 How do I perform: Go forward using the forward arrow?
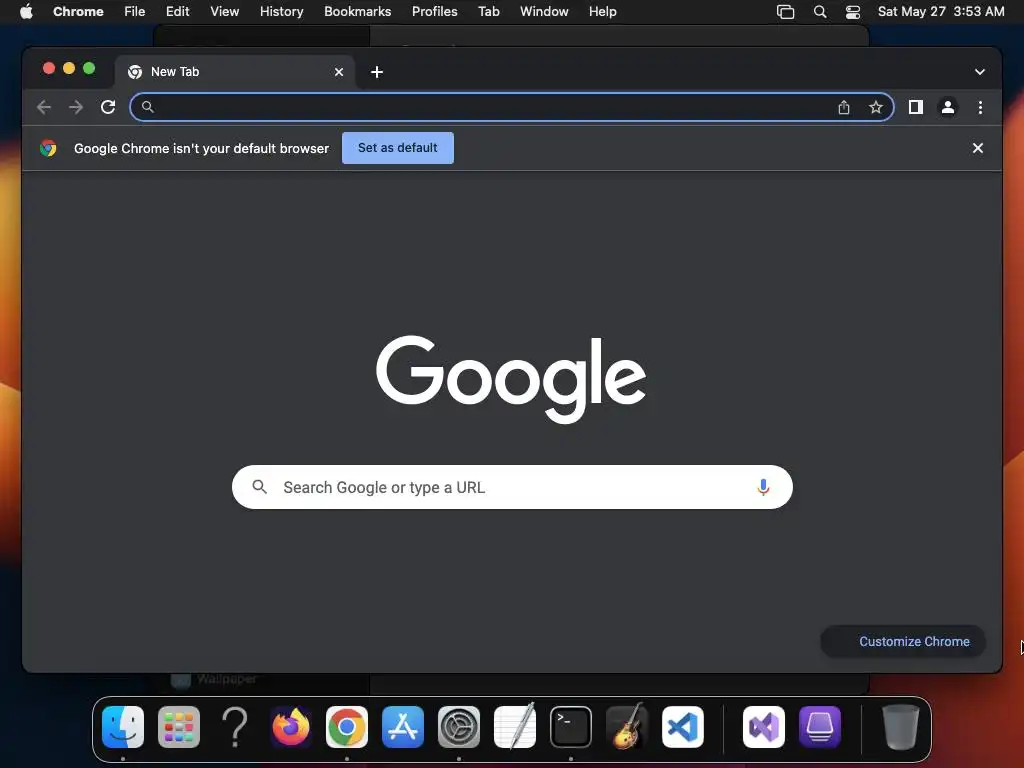(x=76, y=107)
